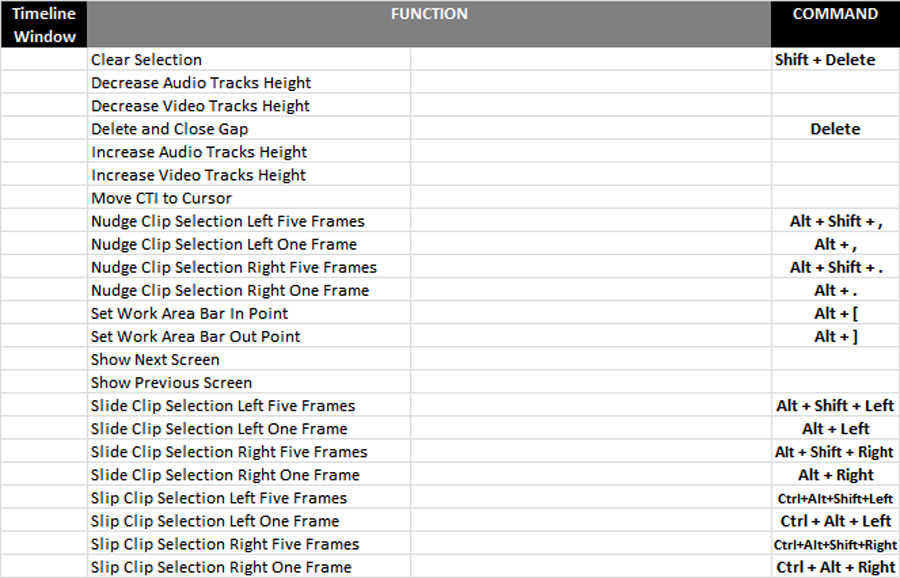Select Nudge Clip Selection Left Five Frames
This screenshot has width=900, height=578.
click(249, 221)
